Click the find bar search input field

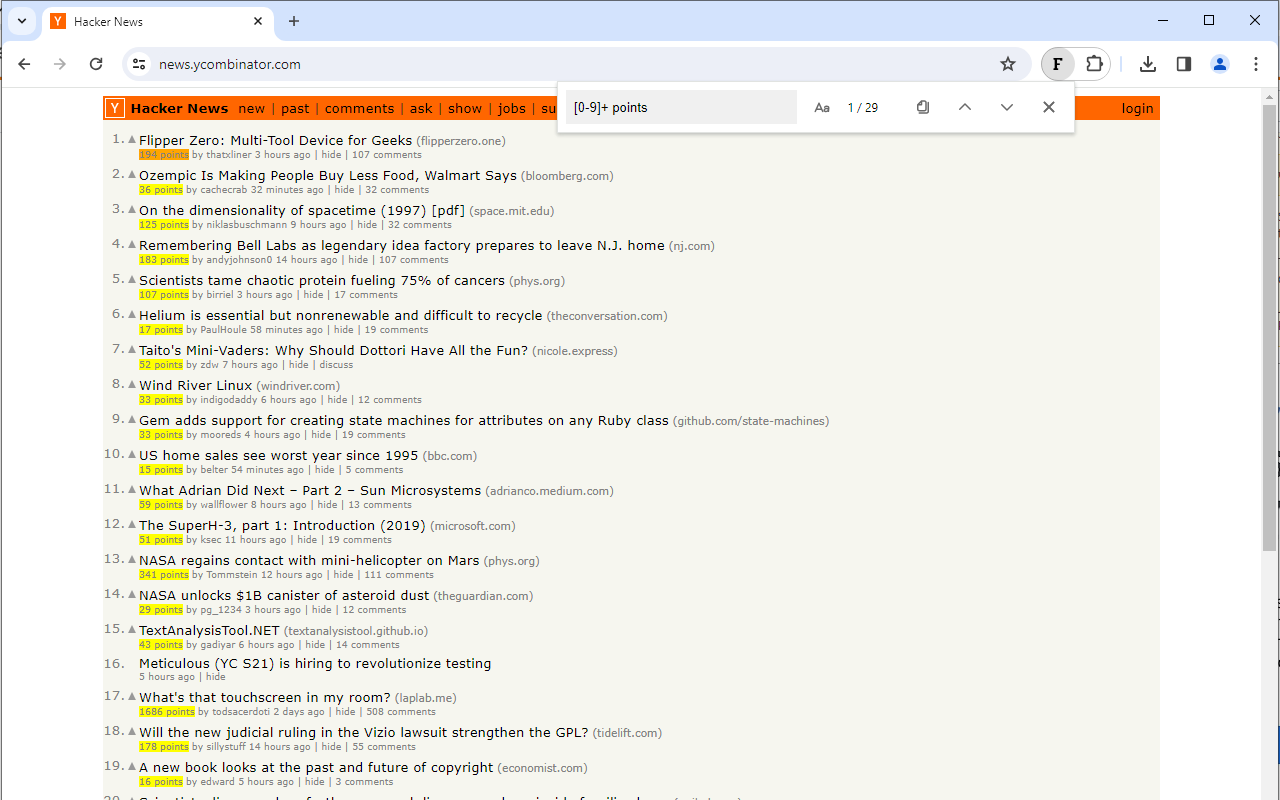click(680, 106)
